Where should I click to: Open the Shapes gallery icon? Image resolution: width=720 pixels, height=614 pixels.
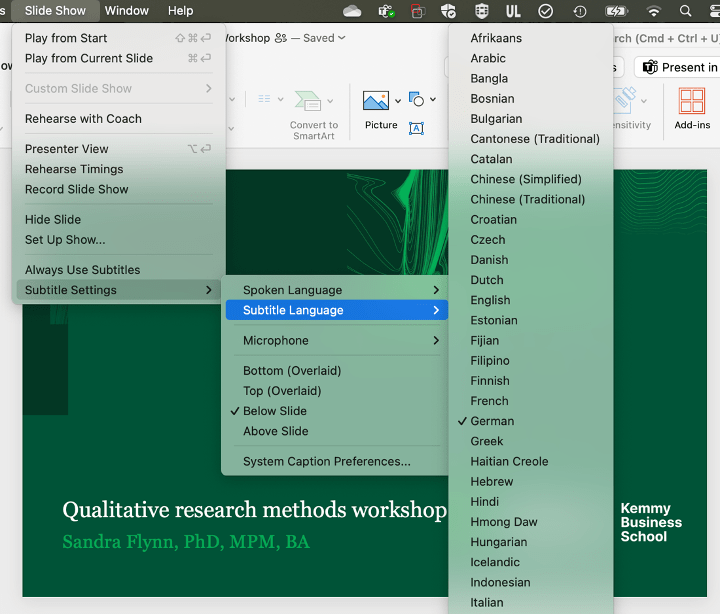coord(417,100)
